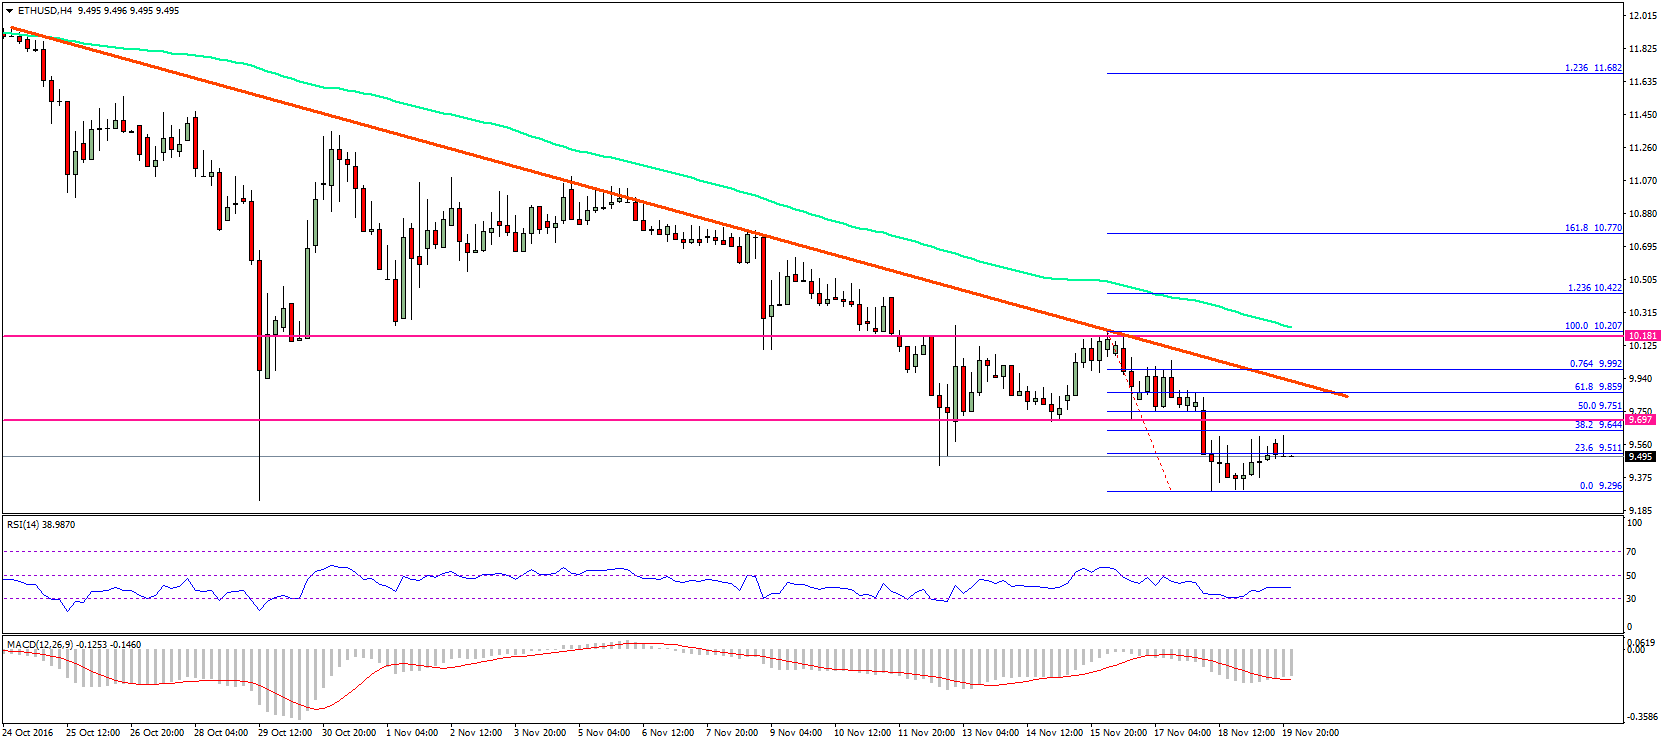Click Fibonacci label 0.764 9.992
This screenshot has height=744, width=1663.
click(1595, 364)
